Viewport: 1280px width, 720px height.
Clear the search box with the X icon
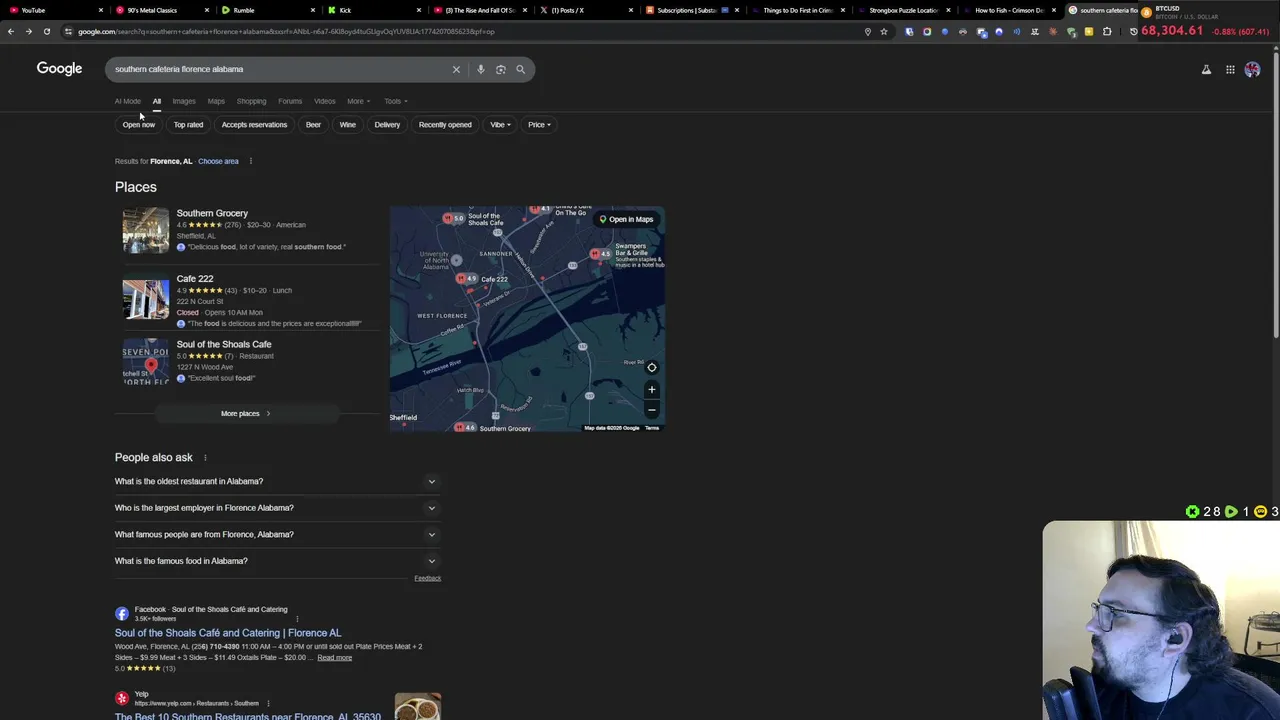456,69
